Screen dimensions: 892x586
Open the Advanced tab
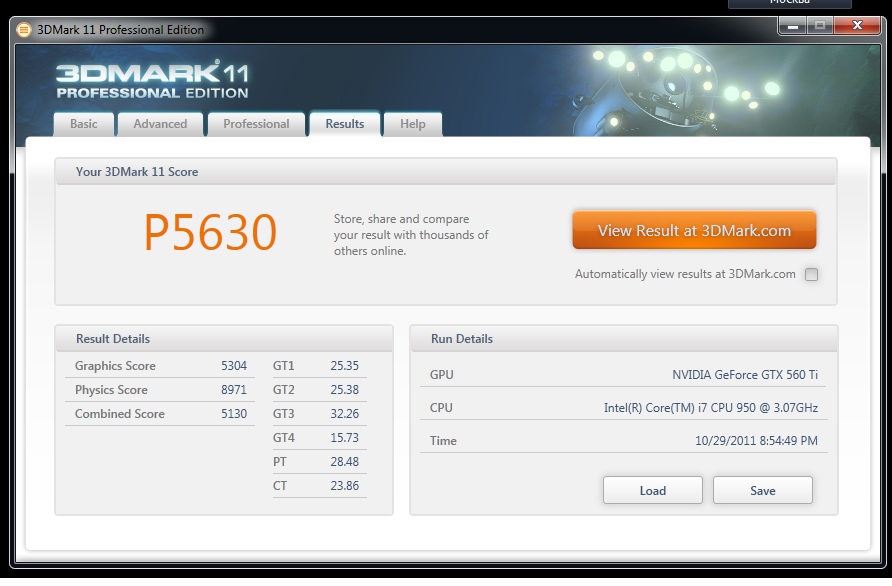pyautogui.click(x=160, y=124)
